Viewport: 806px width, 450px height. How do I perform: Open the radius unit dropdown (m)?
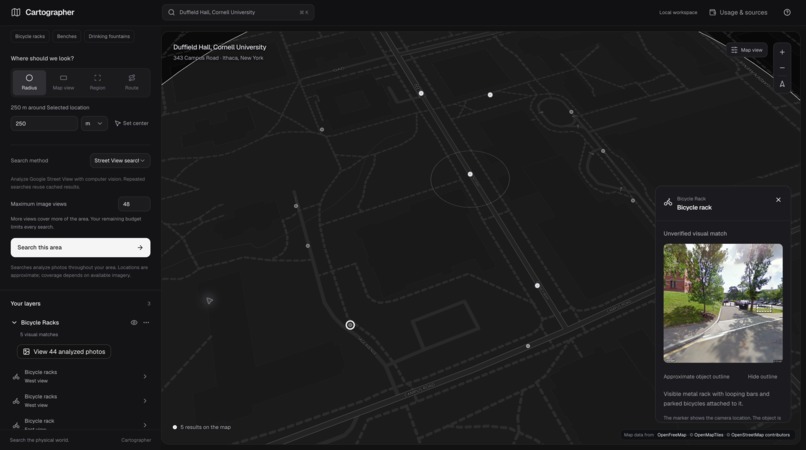point(94,123)
